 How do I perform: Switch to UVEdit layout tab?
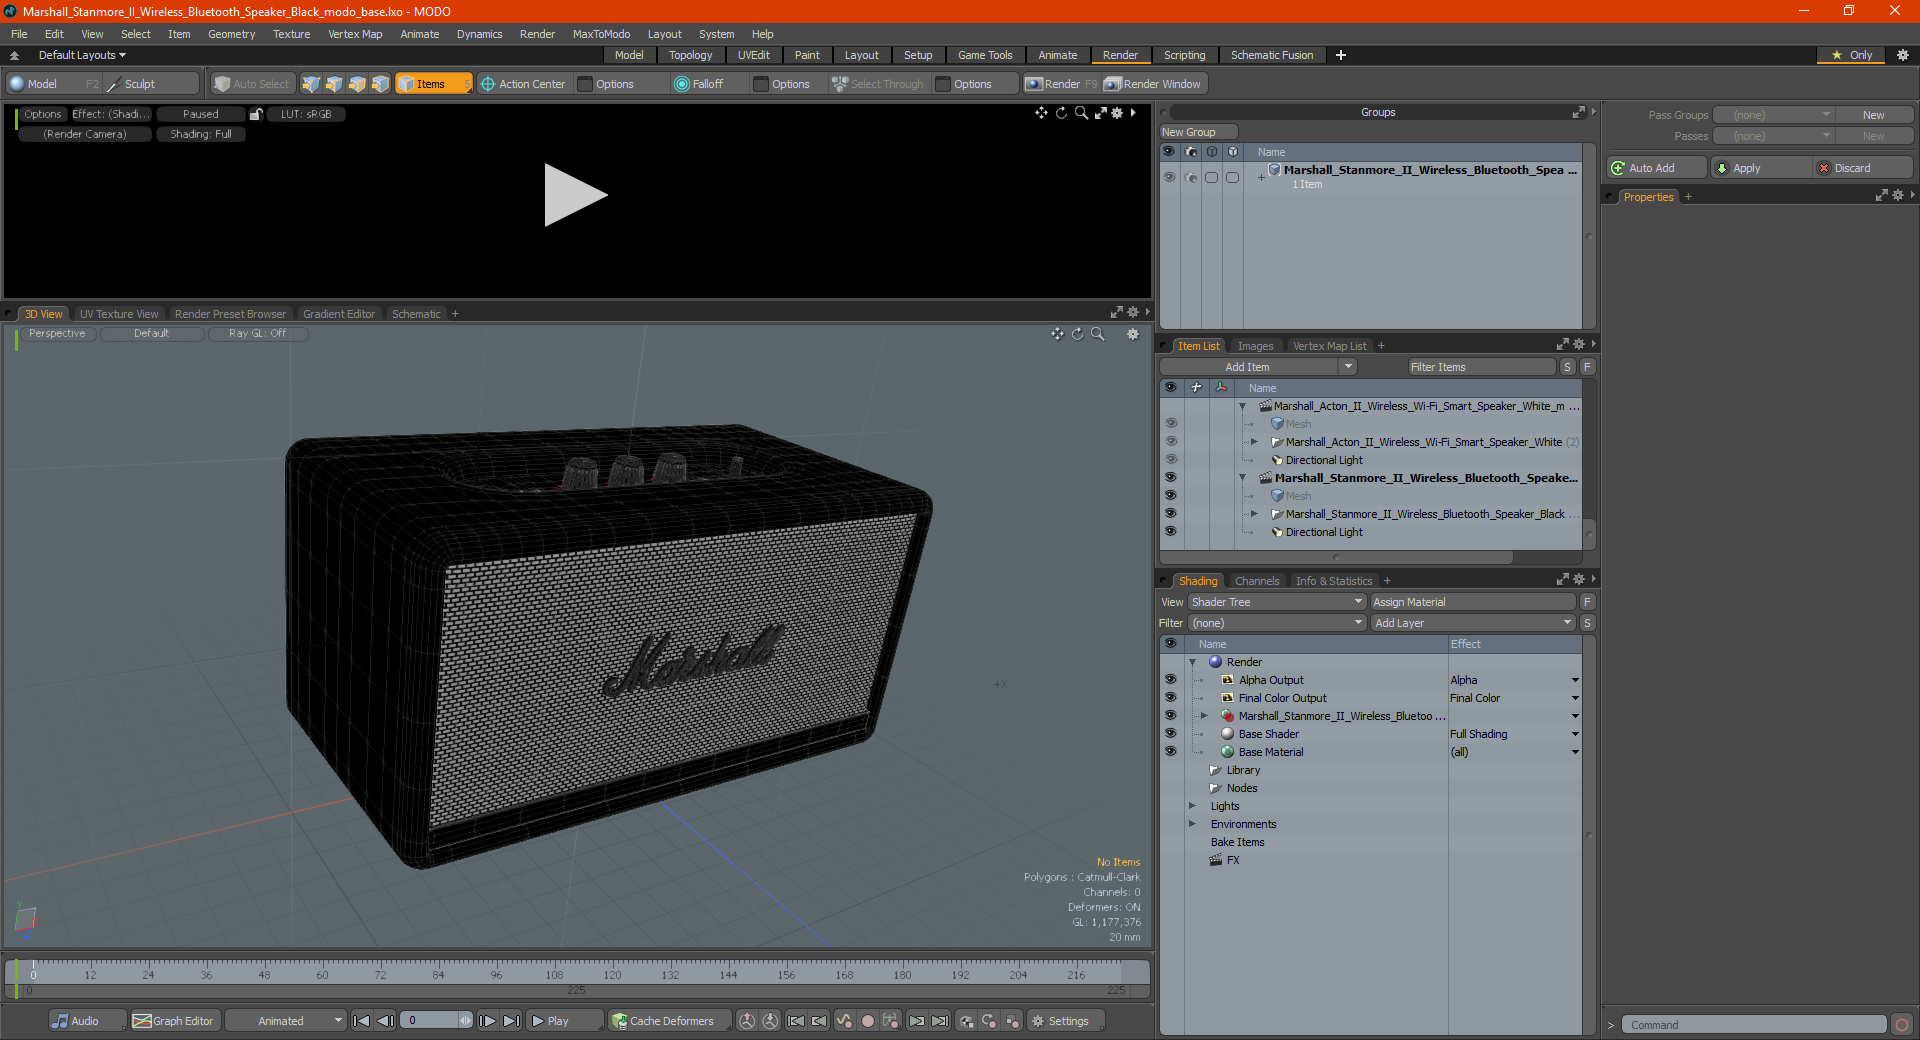point(753,55)
